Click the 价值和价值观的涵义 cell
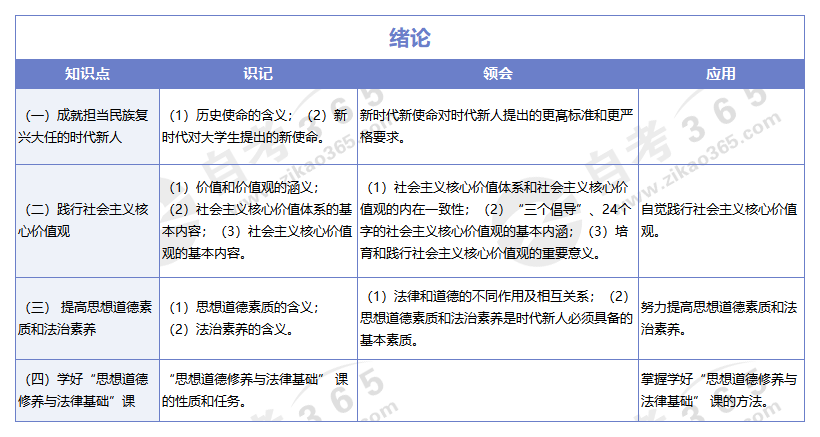The height and width of the screenshot is (437, 820). 257,220
